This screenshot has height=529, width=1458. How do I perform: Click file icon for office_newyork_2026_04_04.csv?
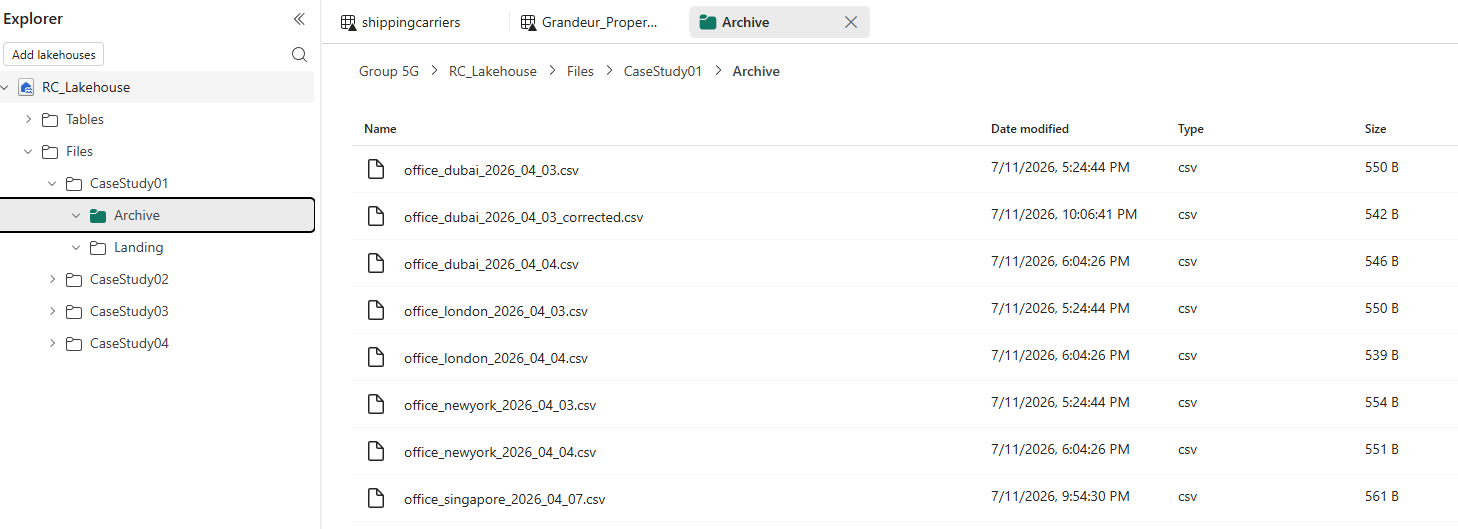click(x=376, y=451)
